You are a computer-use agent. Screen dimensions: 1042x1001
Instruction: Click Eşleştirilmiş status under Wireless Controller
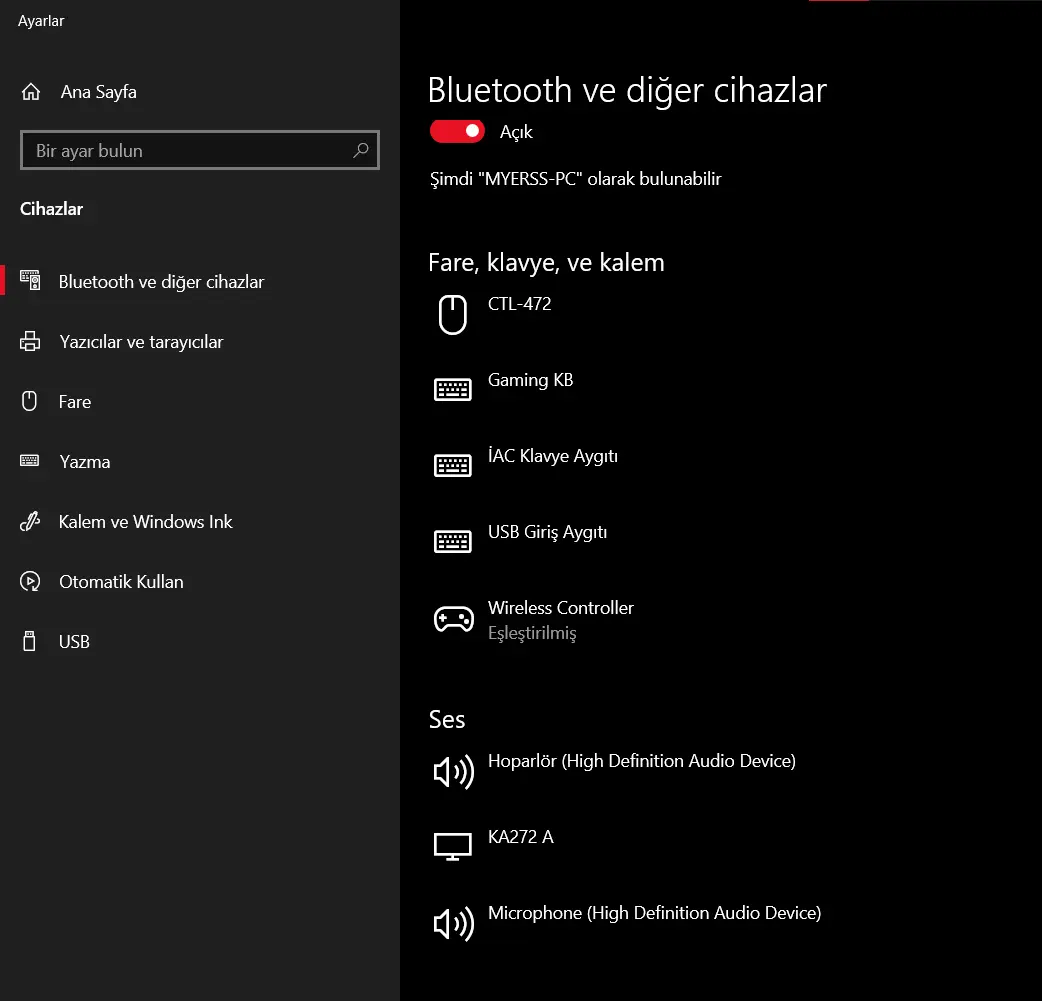pos(532,633)
